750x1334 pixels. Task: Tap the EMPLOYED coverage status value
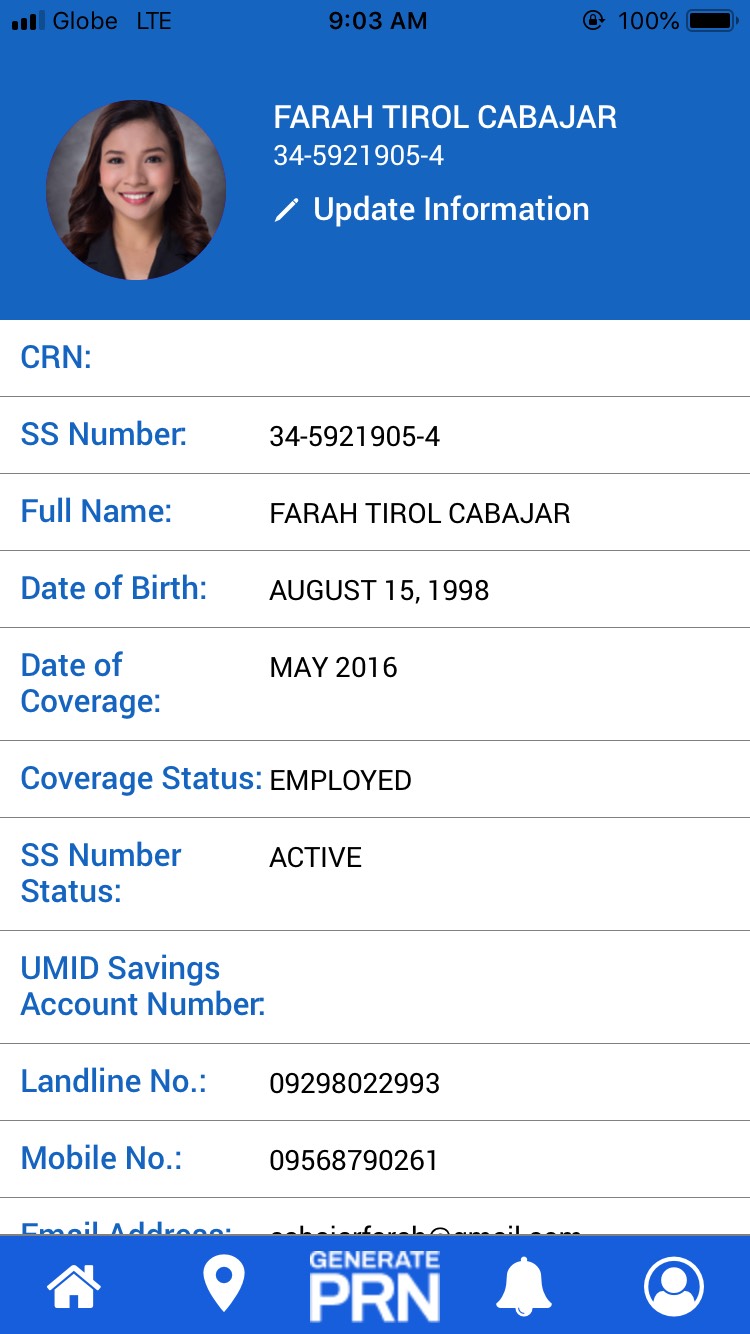coord(340,780)
